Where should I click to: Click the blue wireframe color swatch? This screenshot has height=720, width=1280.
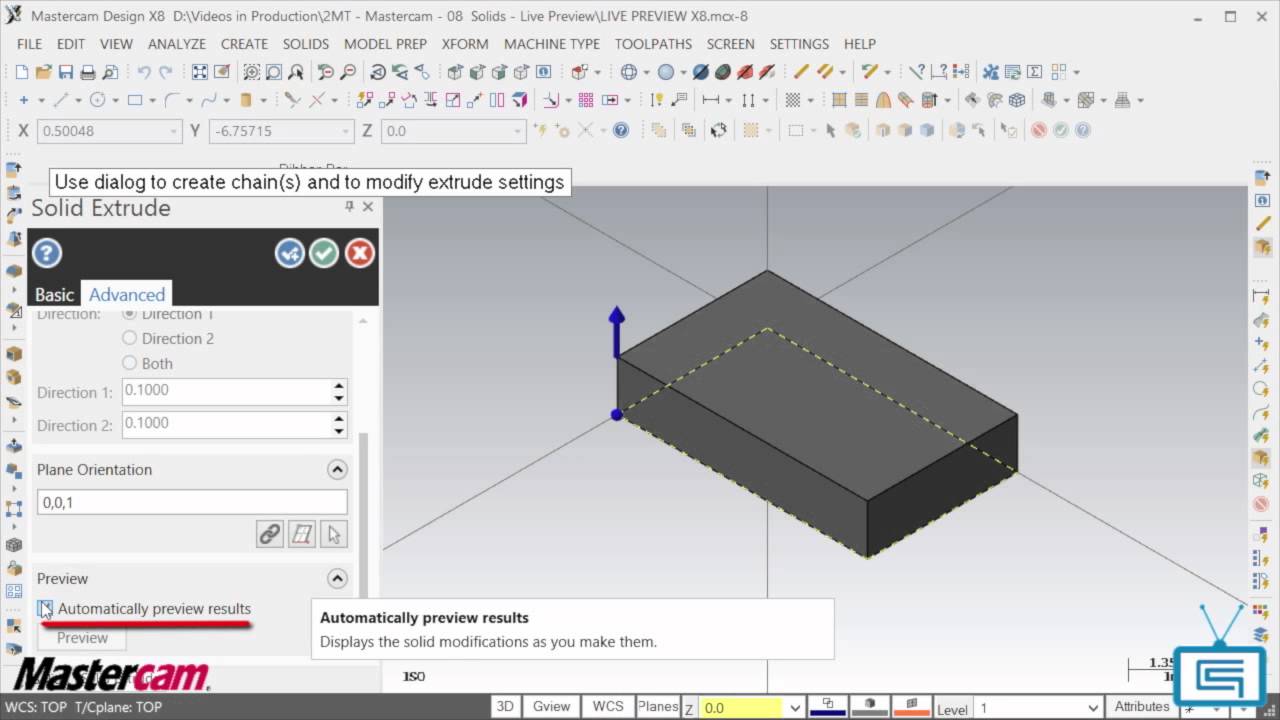(x=827, y=707)
